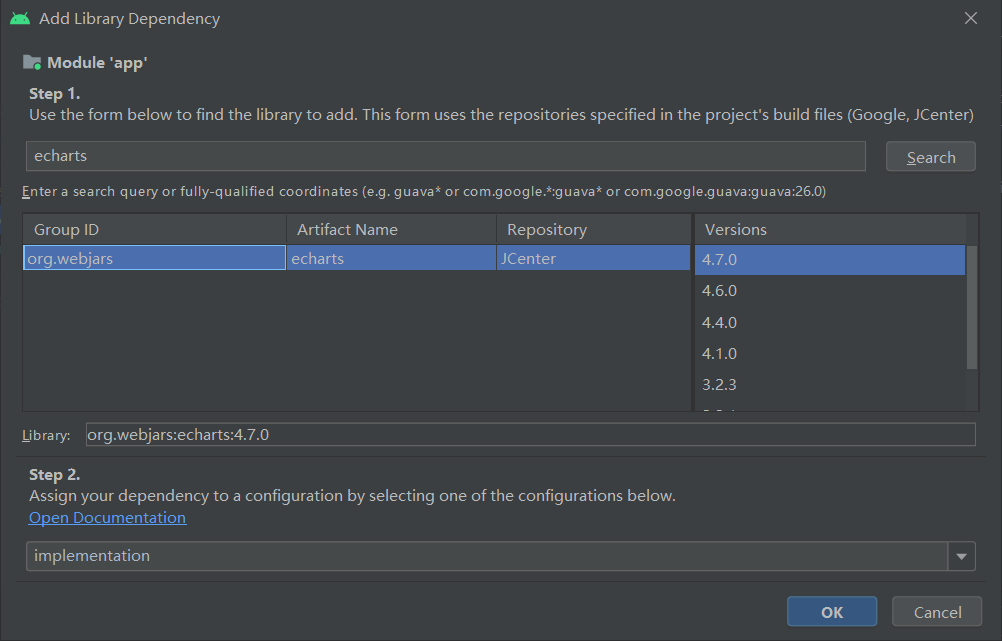The image size is (1002, 641).
Task: Choose version 4.4.0 in the list
Action: click(x=829, y=322)
